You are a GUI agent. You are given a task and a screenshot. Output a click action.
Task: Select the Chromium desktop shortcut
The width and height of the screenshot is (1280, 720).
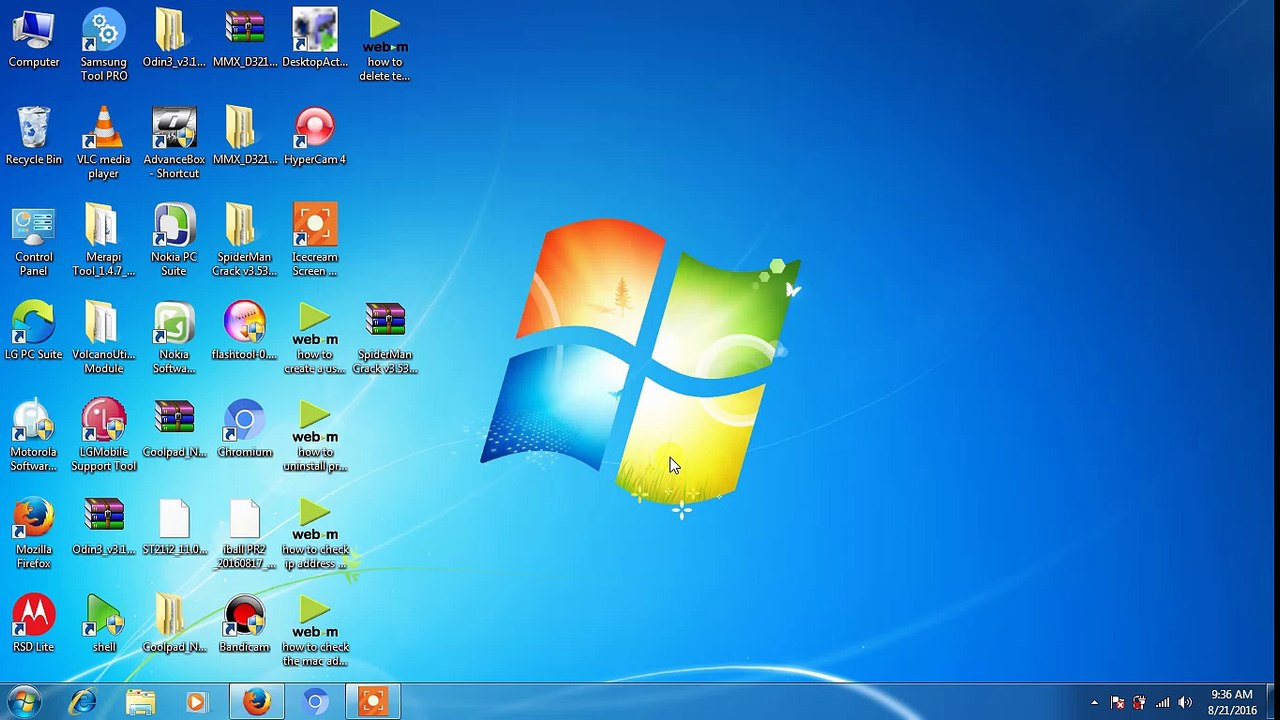tap(245, 429)
